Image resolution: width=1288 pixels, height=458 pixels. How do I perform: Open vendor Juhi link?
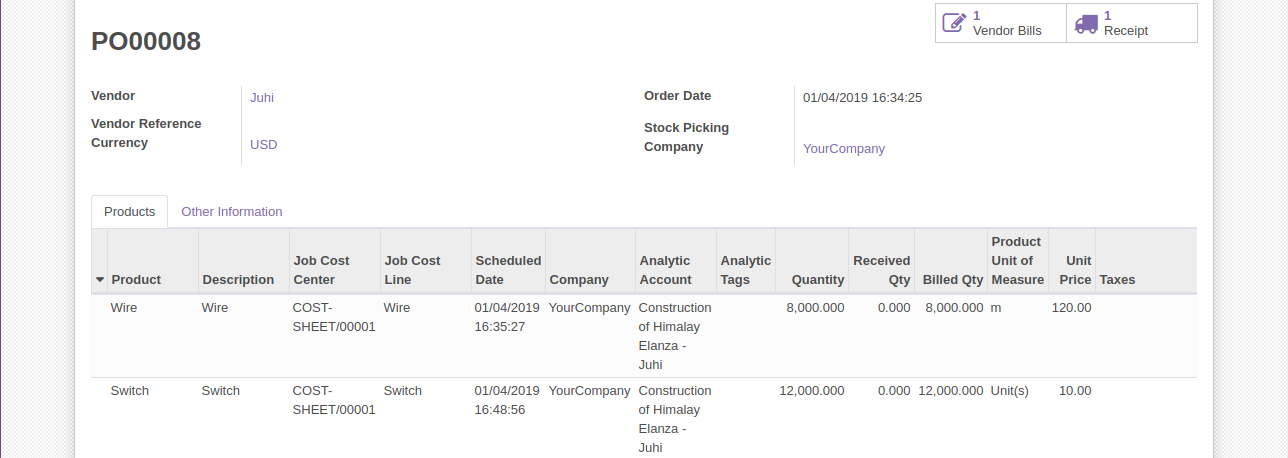[x=262, y=98]
